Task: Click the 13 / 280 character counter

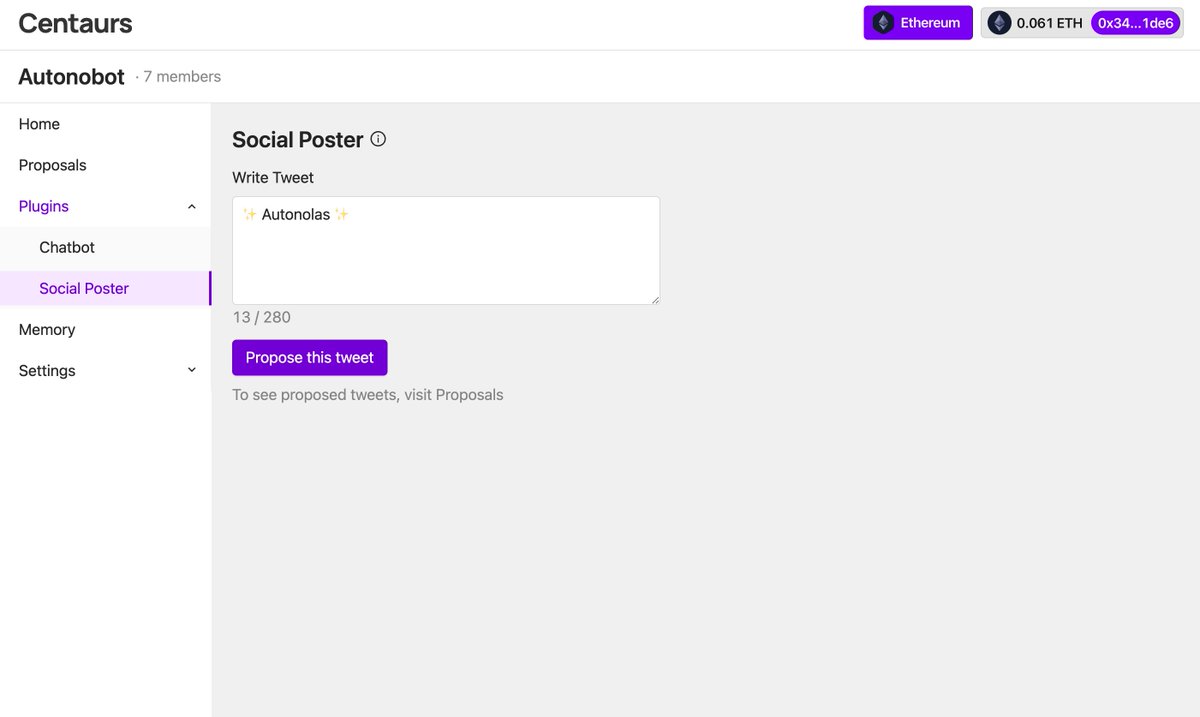Action: point(262,317)
